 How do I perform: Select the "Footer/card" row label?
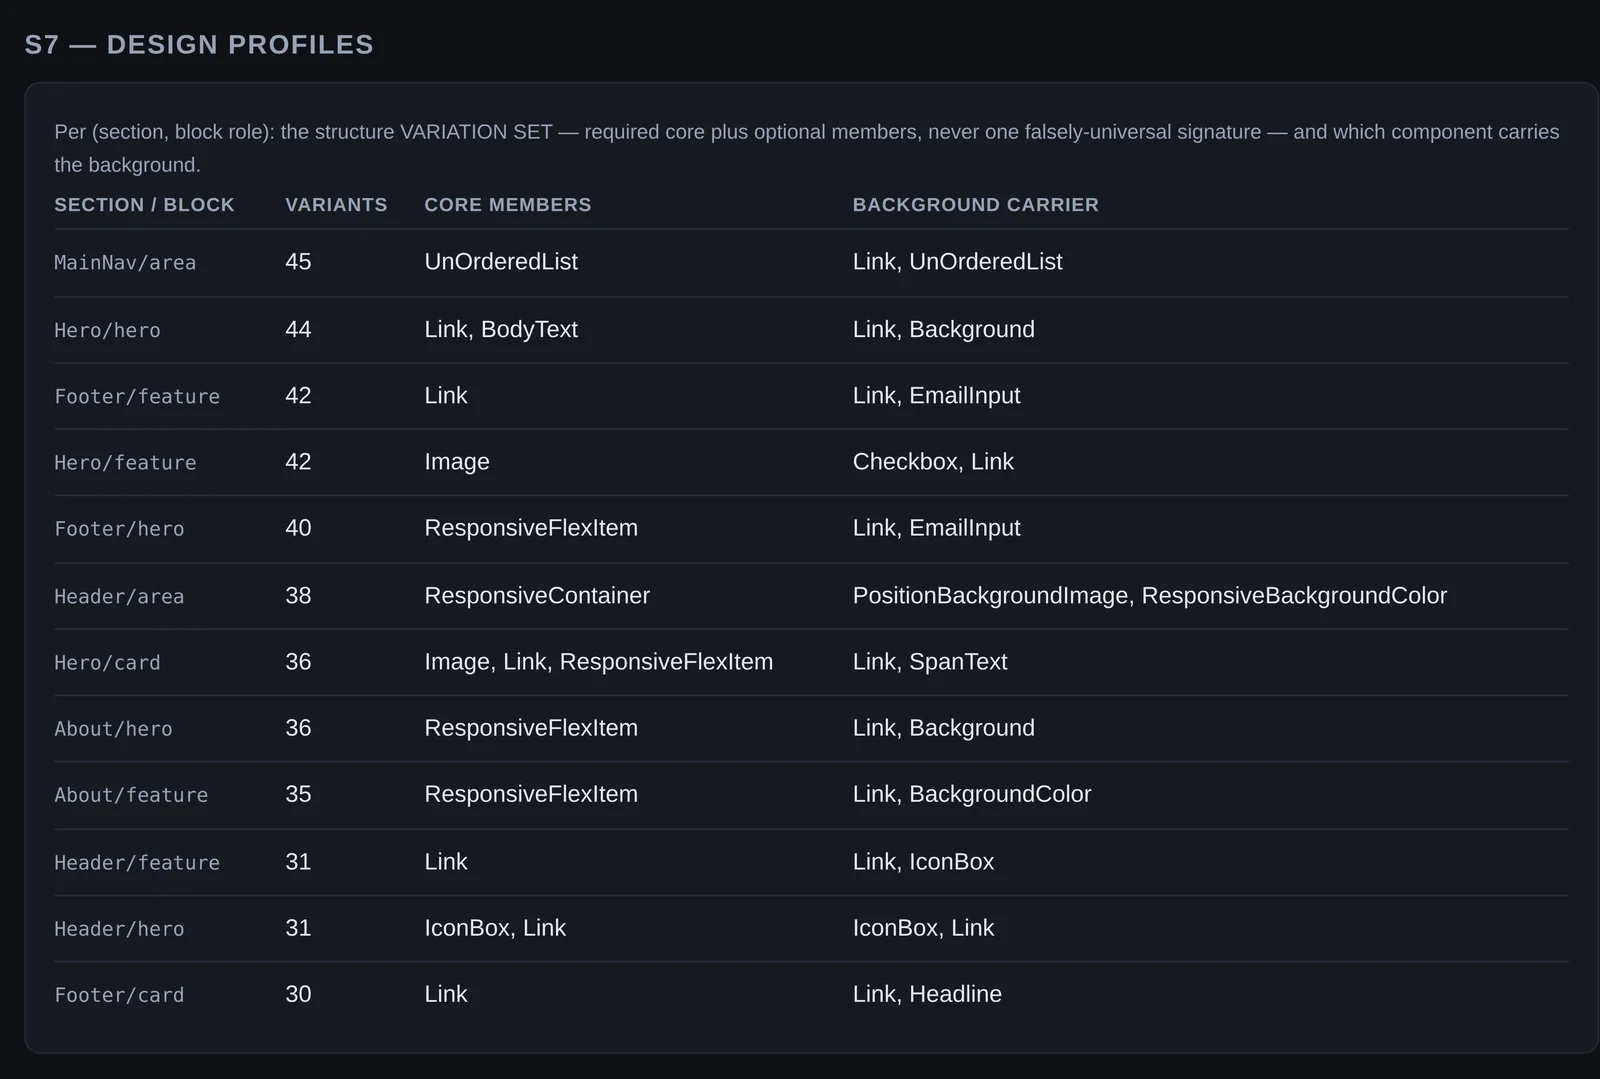pos(119,995)
